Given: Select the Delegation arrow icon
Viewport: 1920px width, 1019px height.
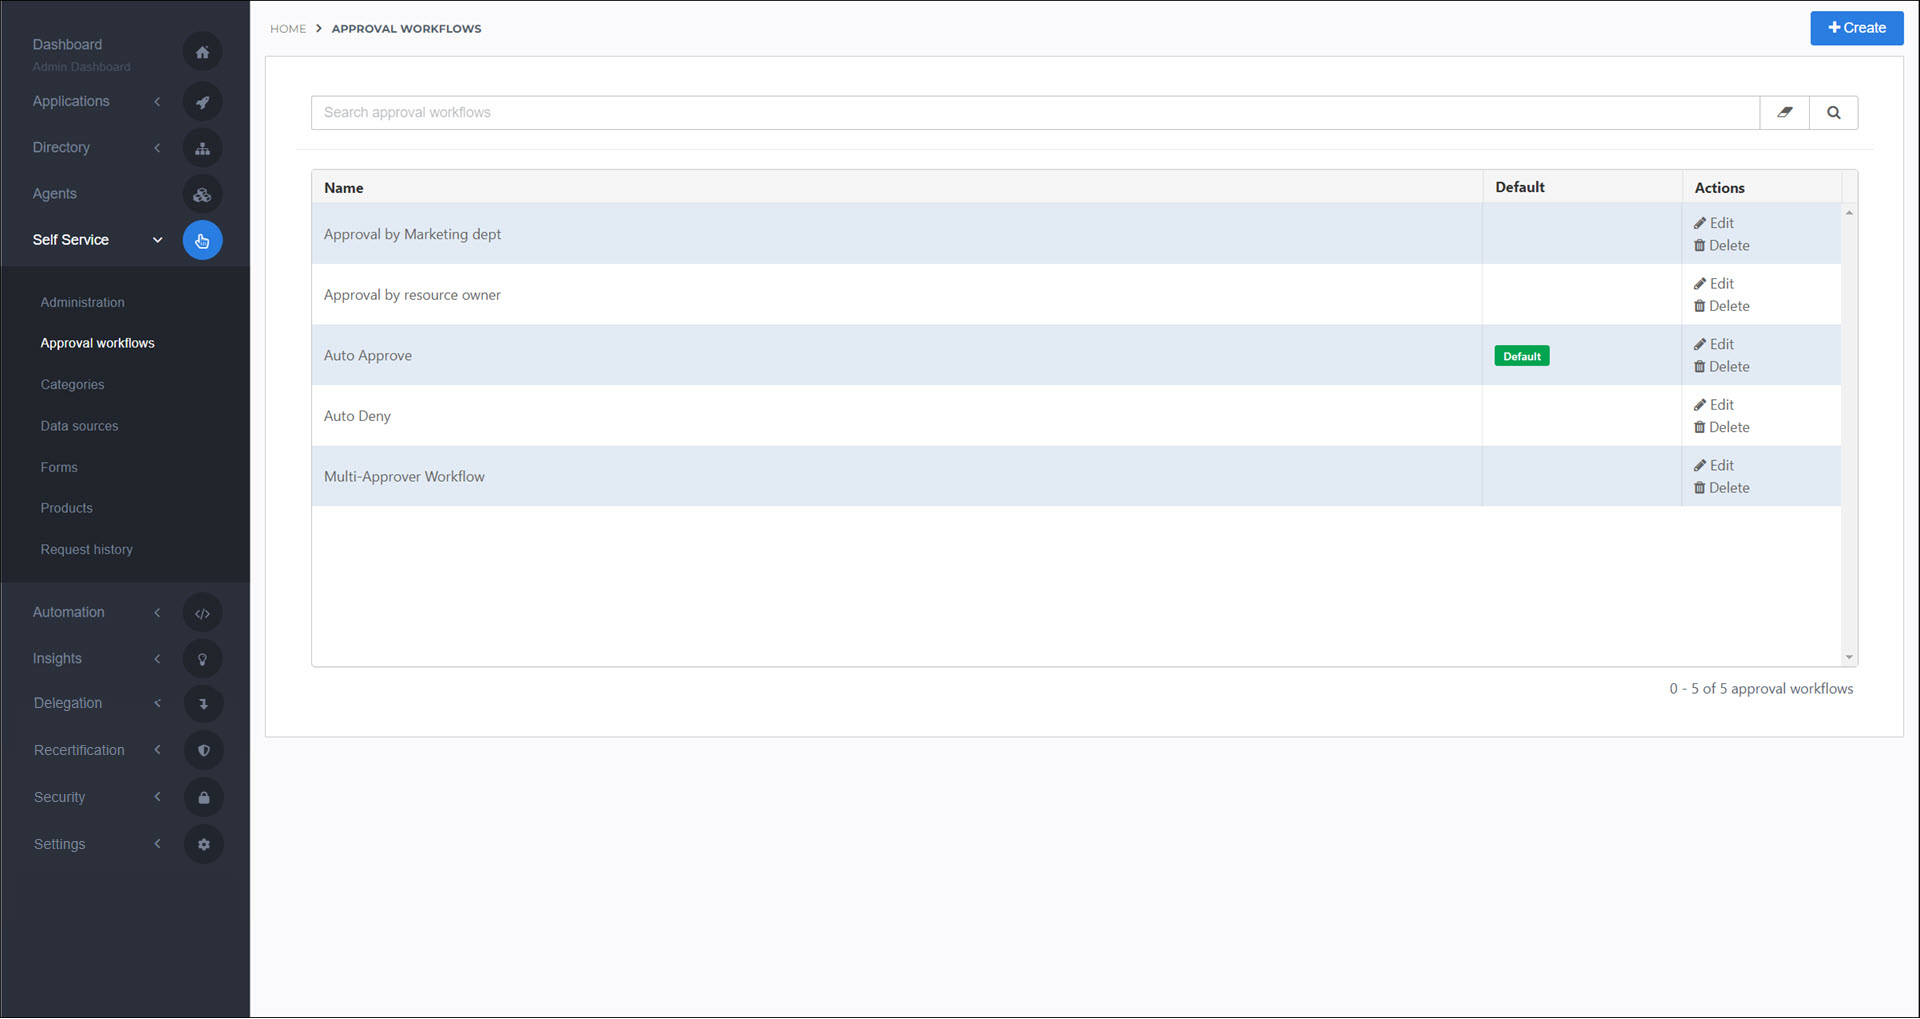Looking at the screenshot, I should [203, 703].
